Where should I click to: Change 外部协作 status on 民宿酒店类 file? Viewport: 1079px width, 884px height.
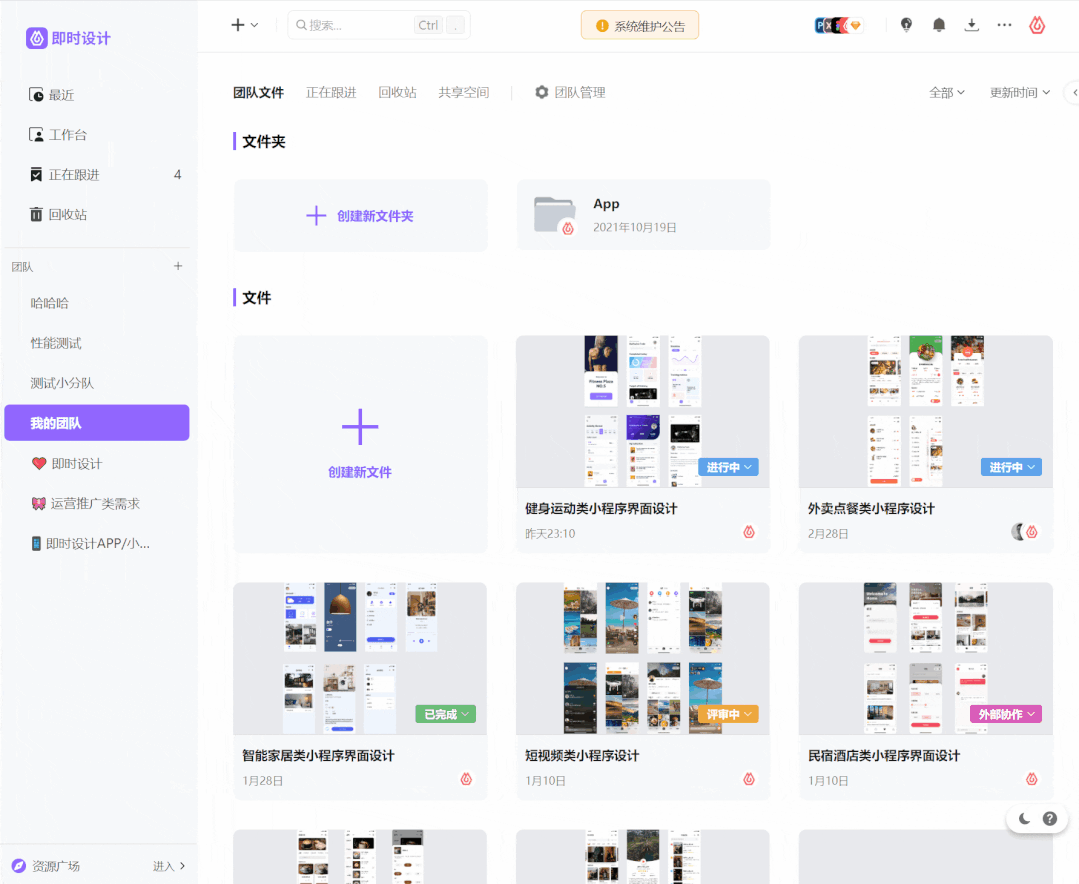tap(1006, 714)
